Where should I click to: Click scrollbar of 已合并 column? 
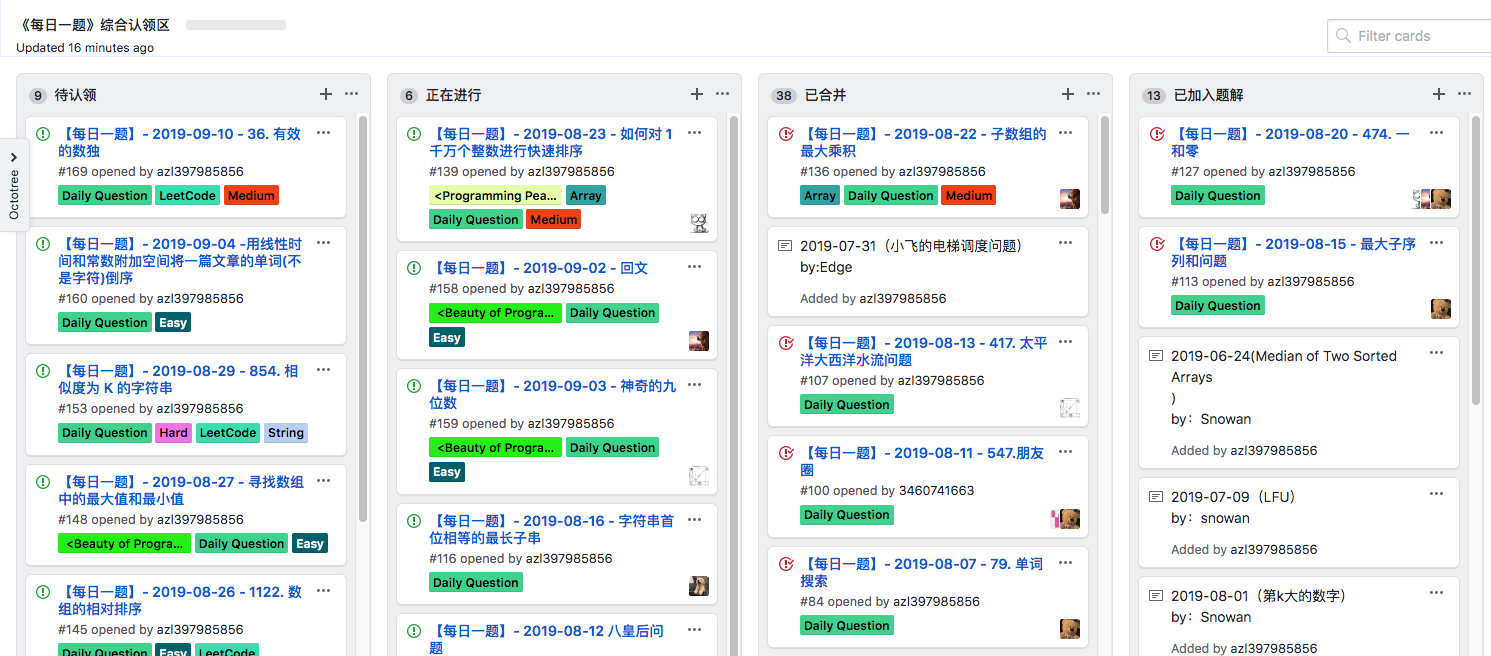(1105, 164)
